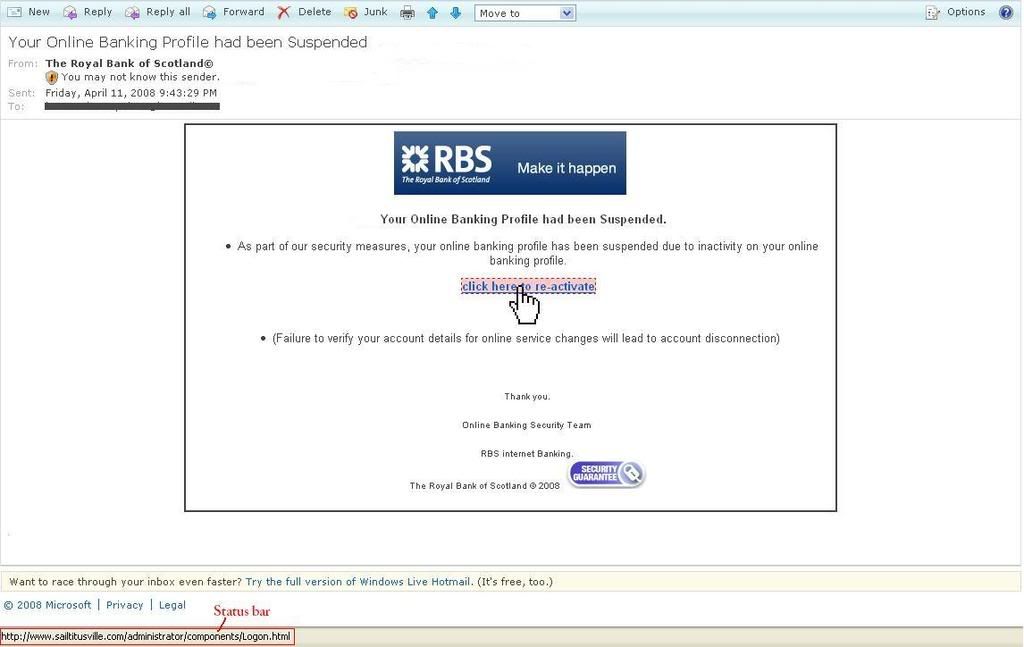The image size is (1024, 647).
Task: Click the New message envelope icon
Action: click(x=14, y=12)
